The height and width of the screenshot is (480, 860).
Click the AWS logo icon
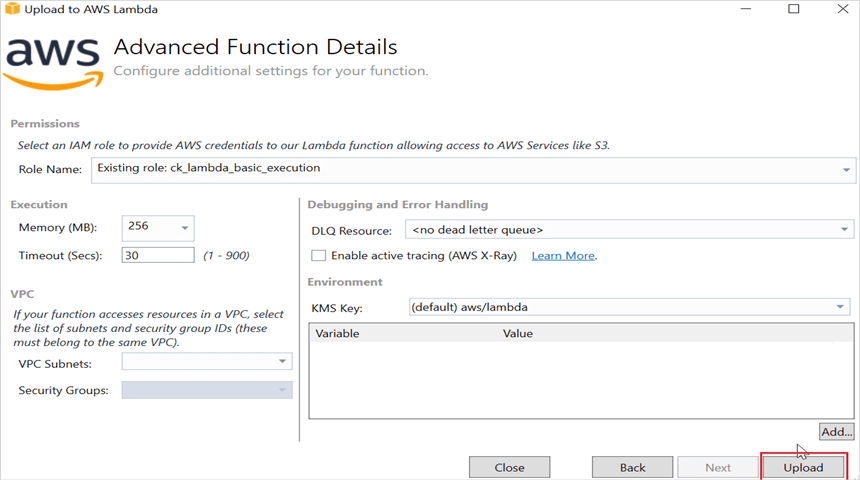pos(52,62)
